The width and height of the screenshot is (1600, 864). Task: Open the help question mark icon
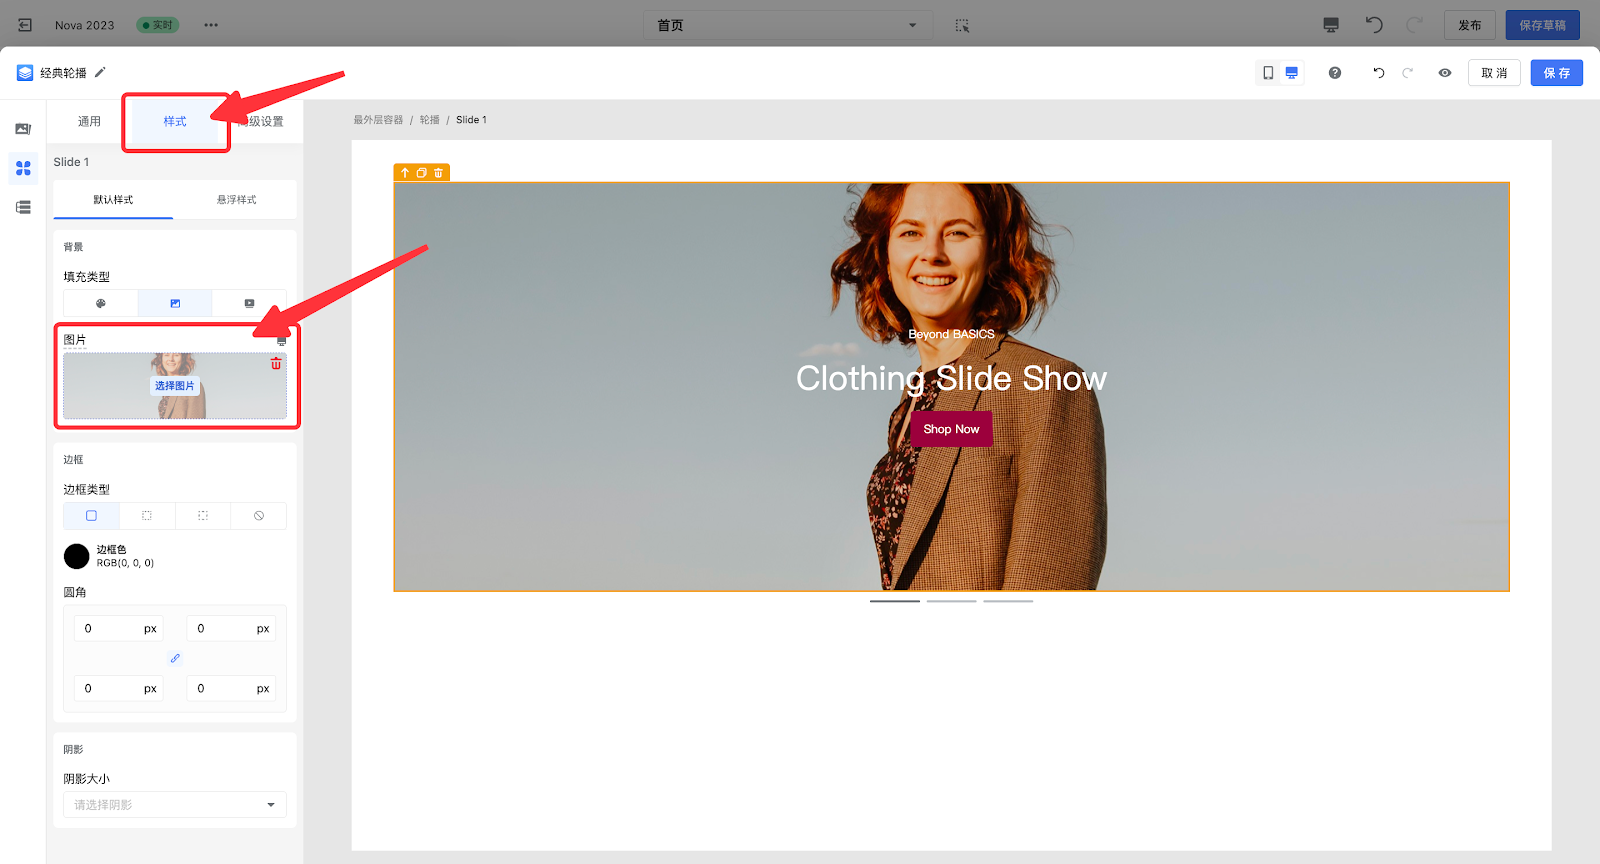(x=1334, y=73)
